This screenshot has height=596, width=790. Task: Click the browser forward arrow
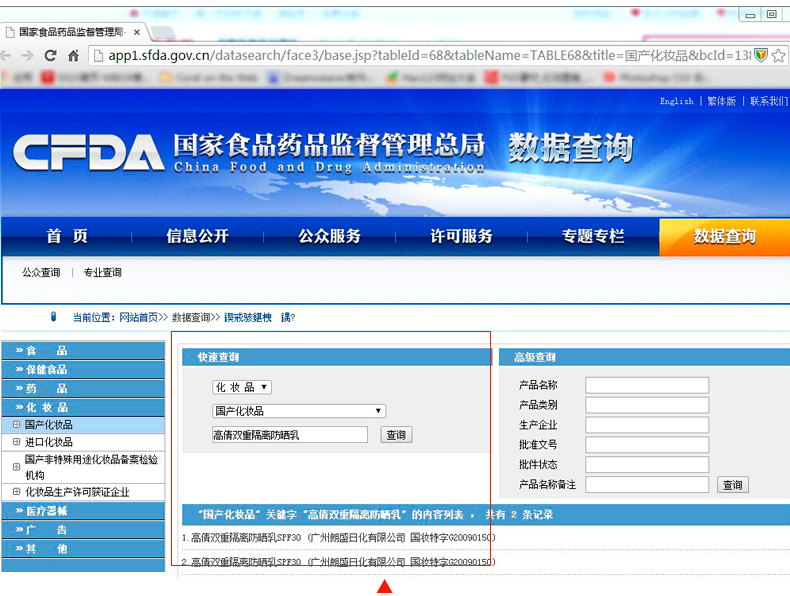click(x=28, y=55)
